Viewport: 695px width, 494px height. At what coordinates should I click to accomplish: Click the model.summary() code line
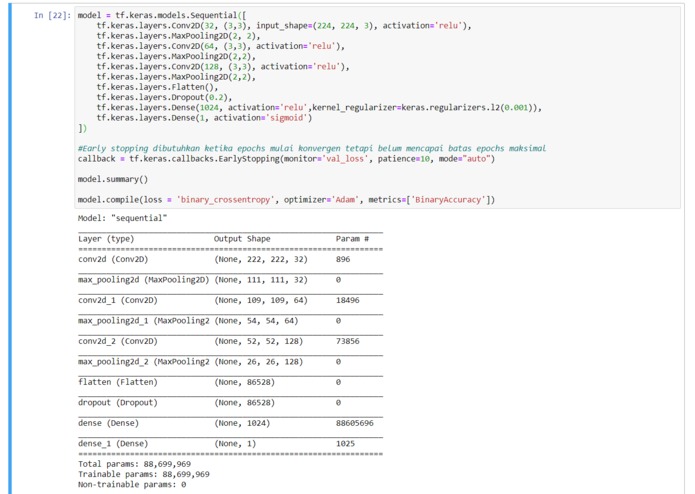[x=113, y=179]
